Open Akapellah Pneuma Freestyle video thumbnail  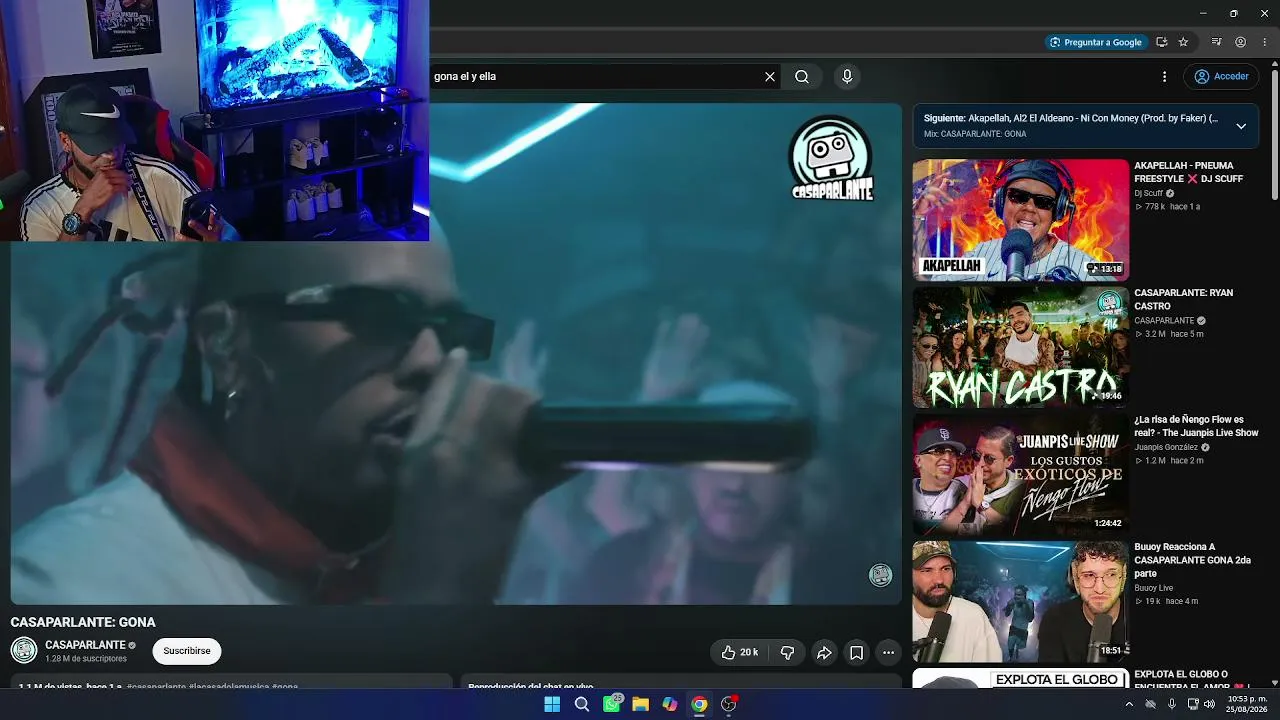[1020, 220]
